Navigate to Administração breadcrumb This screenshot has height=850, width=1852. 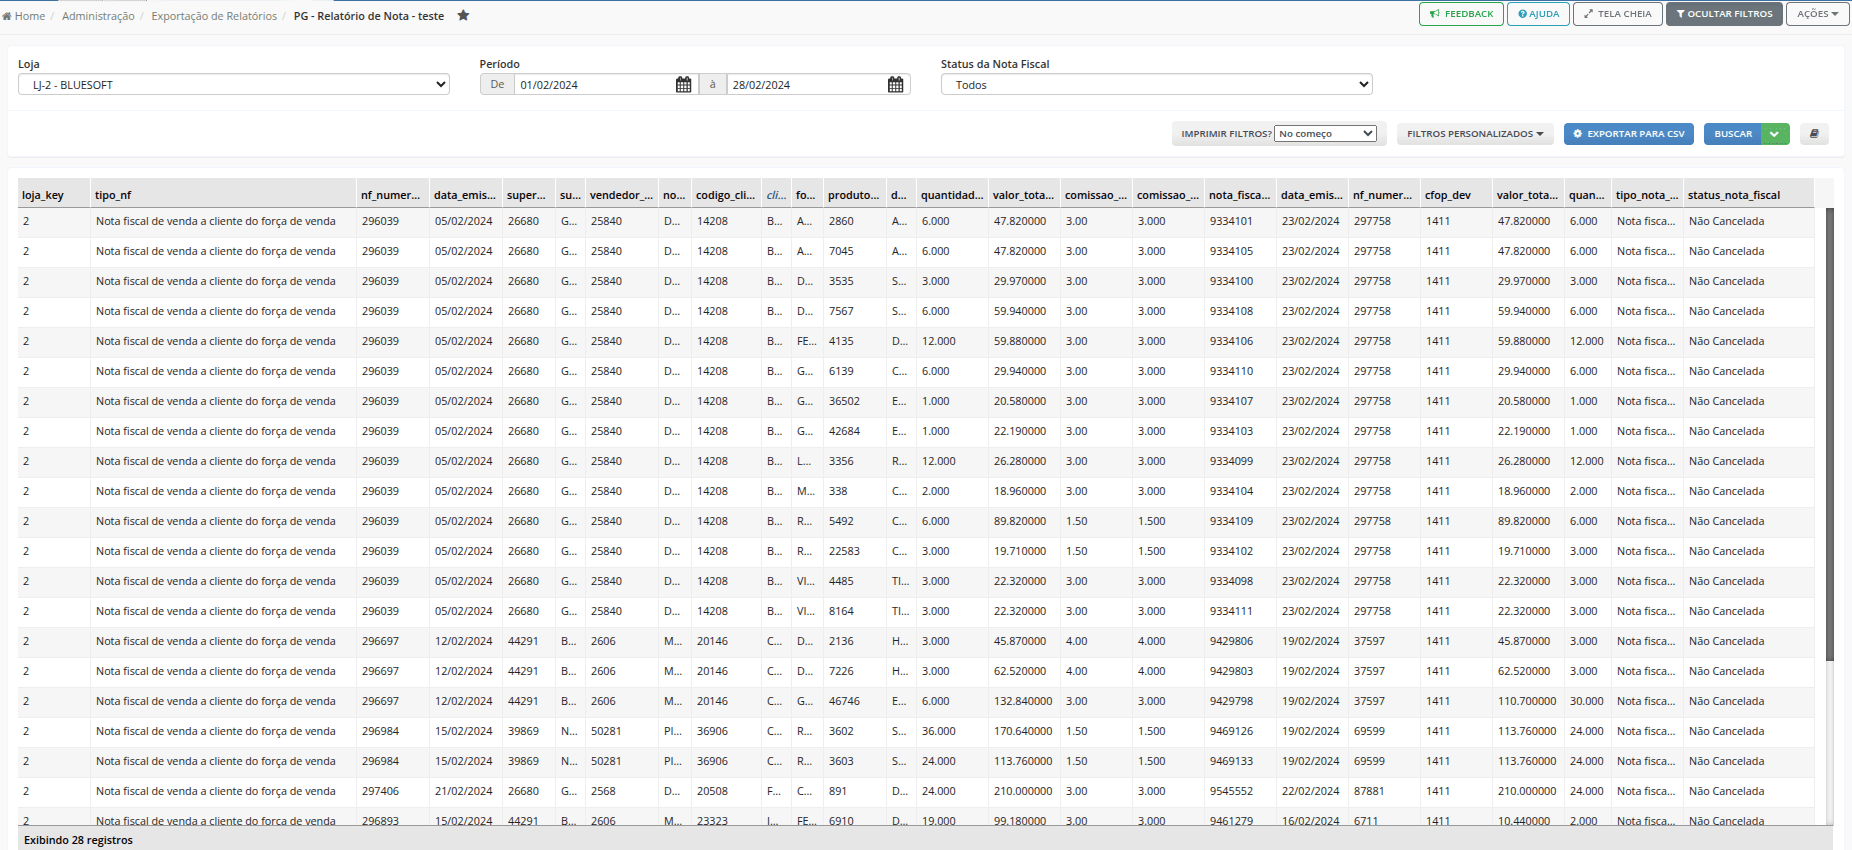point(98,16)
